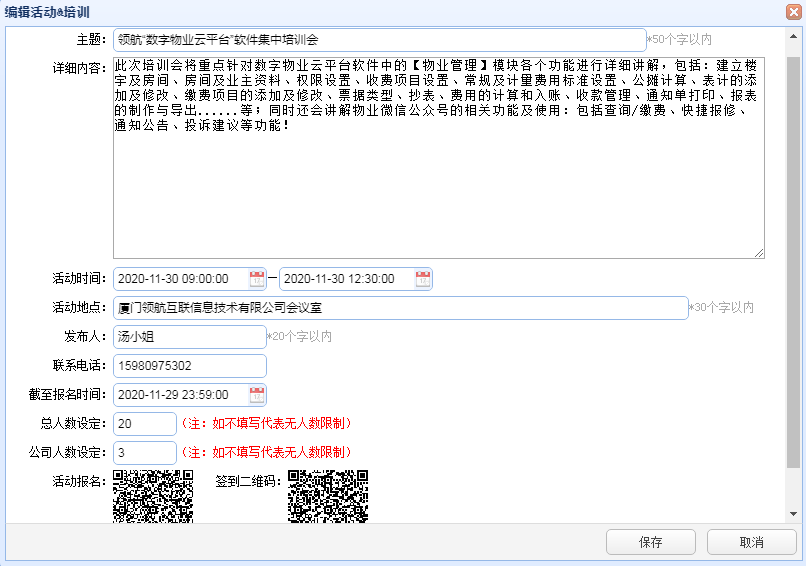
Task: Click into the 主题 subject field
Action: (379, 41)
